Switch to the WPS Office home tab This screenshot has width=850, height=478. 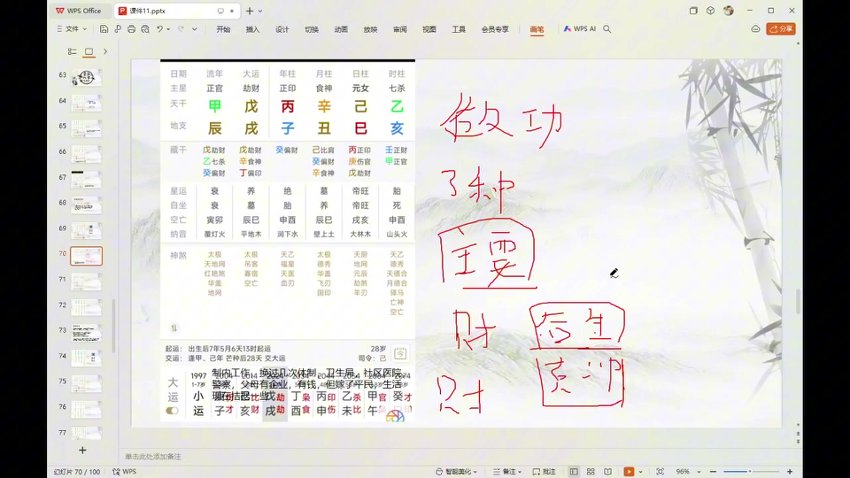(79, 11)
